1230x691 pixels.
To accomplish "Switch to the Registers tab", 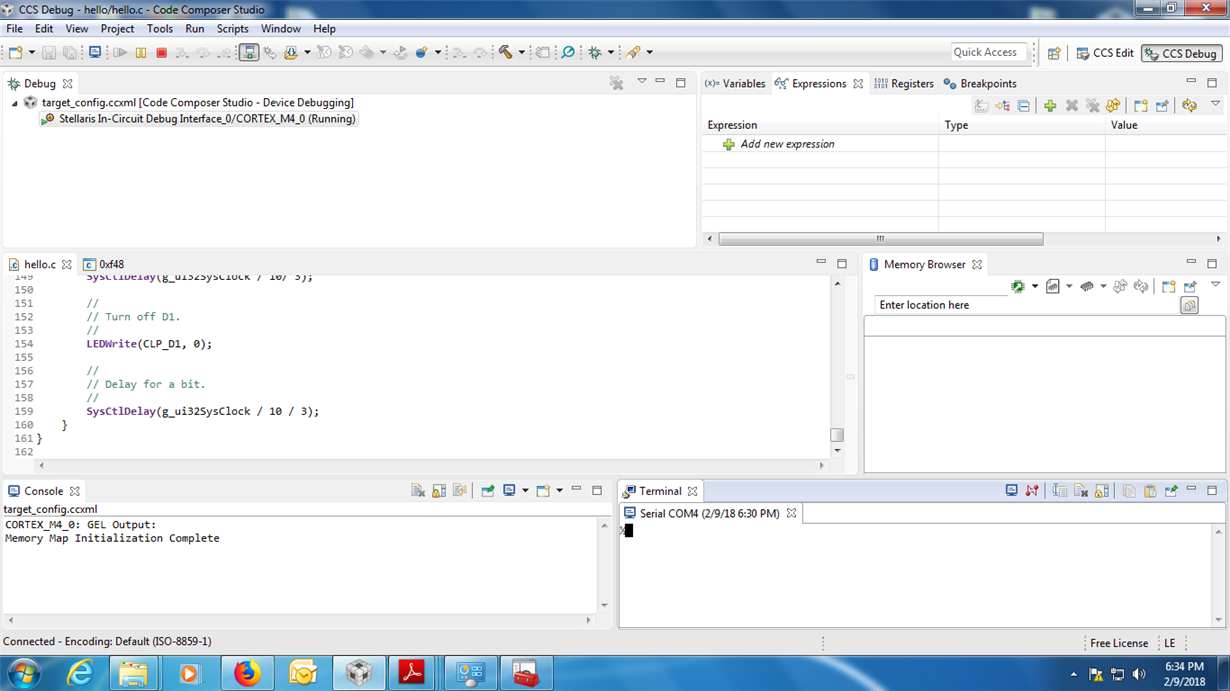I will click(x=904, y=84).
